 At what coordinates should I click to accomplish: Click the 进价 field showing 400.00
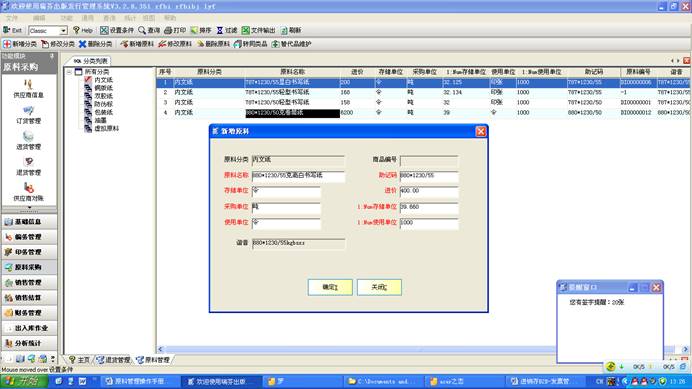point(429,191)
